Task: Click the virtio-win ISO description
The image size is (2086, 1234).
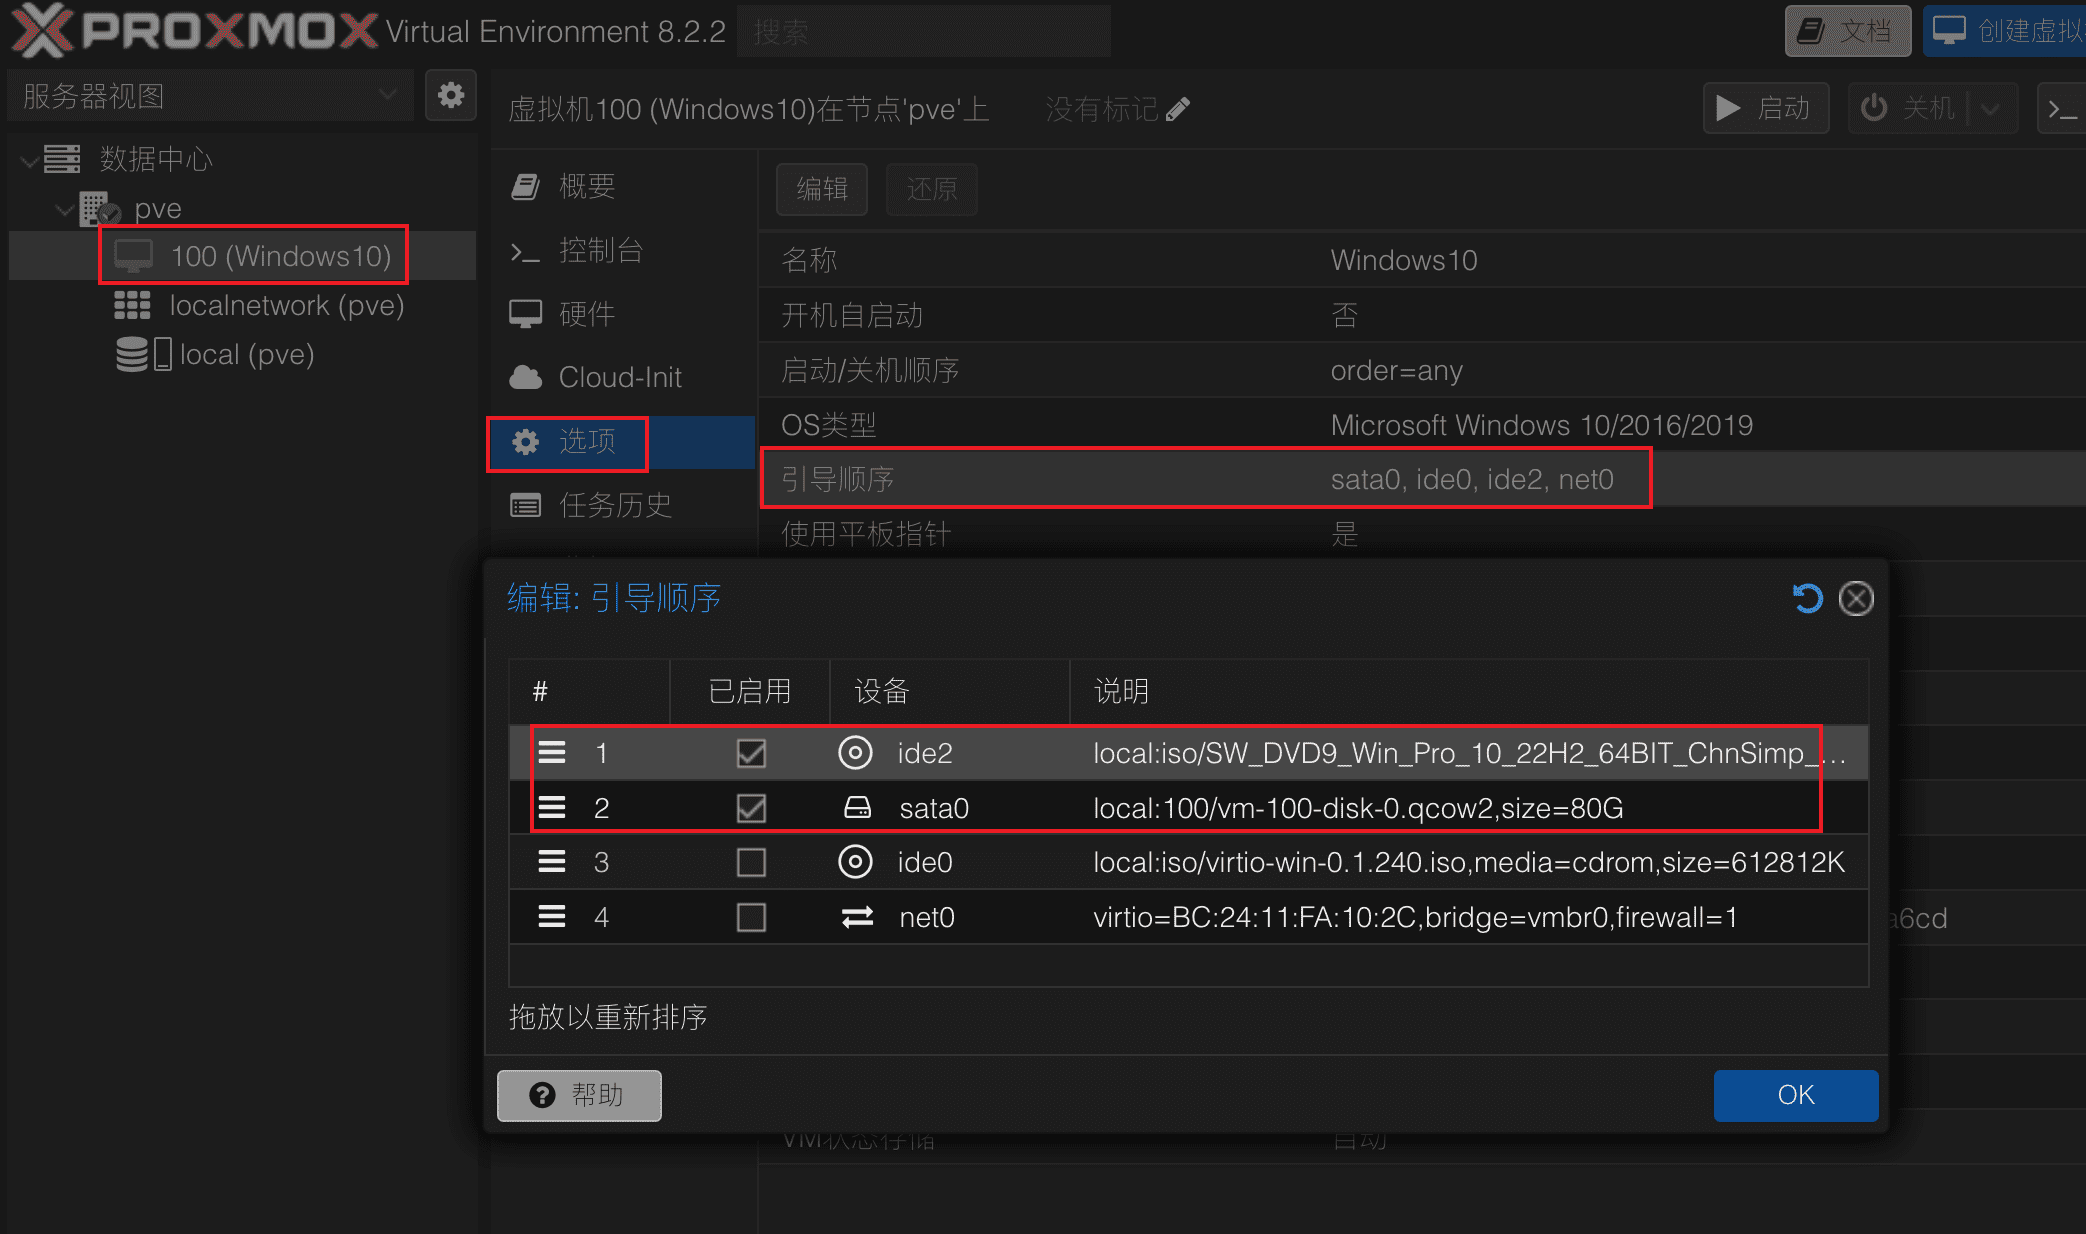Action: click(x=1469, y=862)
